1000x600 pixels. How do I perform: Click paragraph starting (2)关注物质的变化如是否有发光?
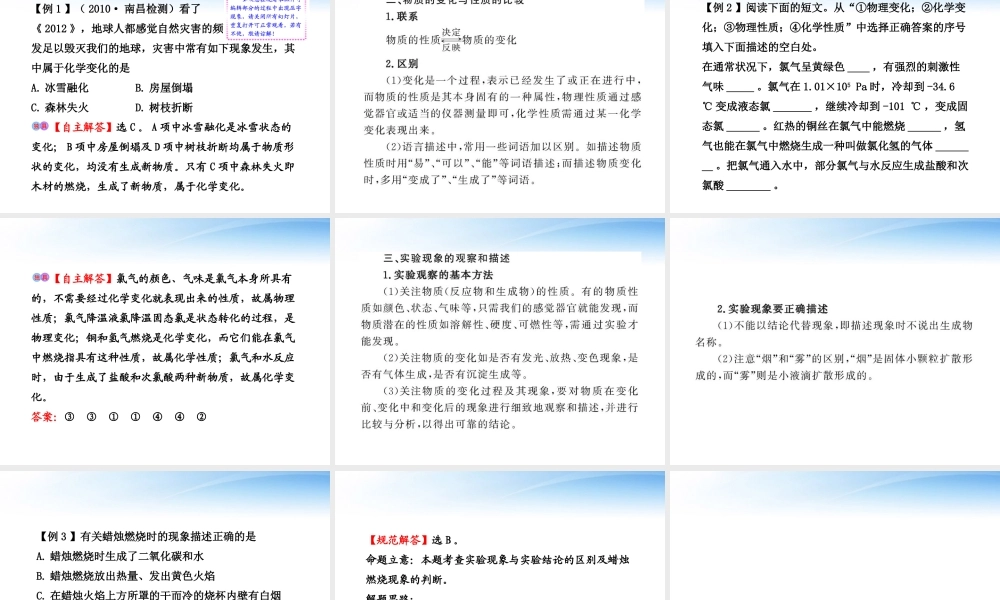click(x=500, y=366)
